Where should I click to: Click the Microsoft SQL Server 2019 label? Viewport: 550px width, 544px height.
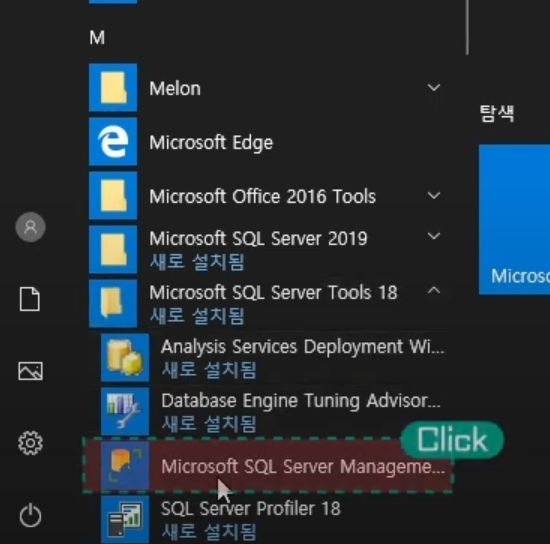pos(259,239)
